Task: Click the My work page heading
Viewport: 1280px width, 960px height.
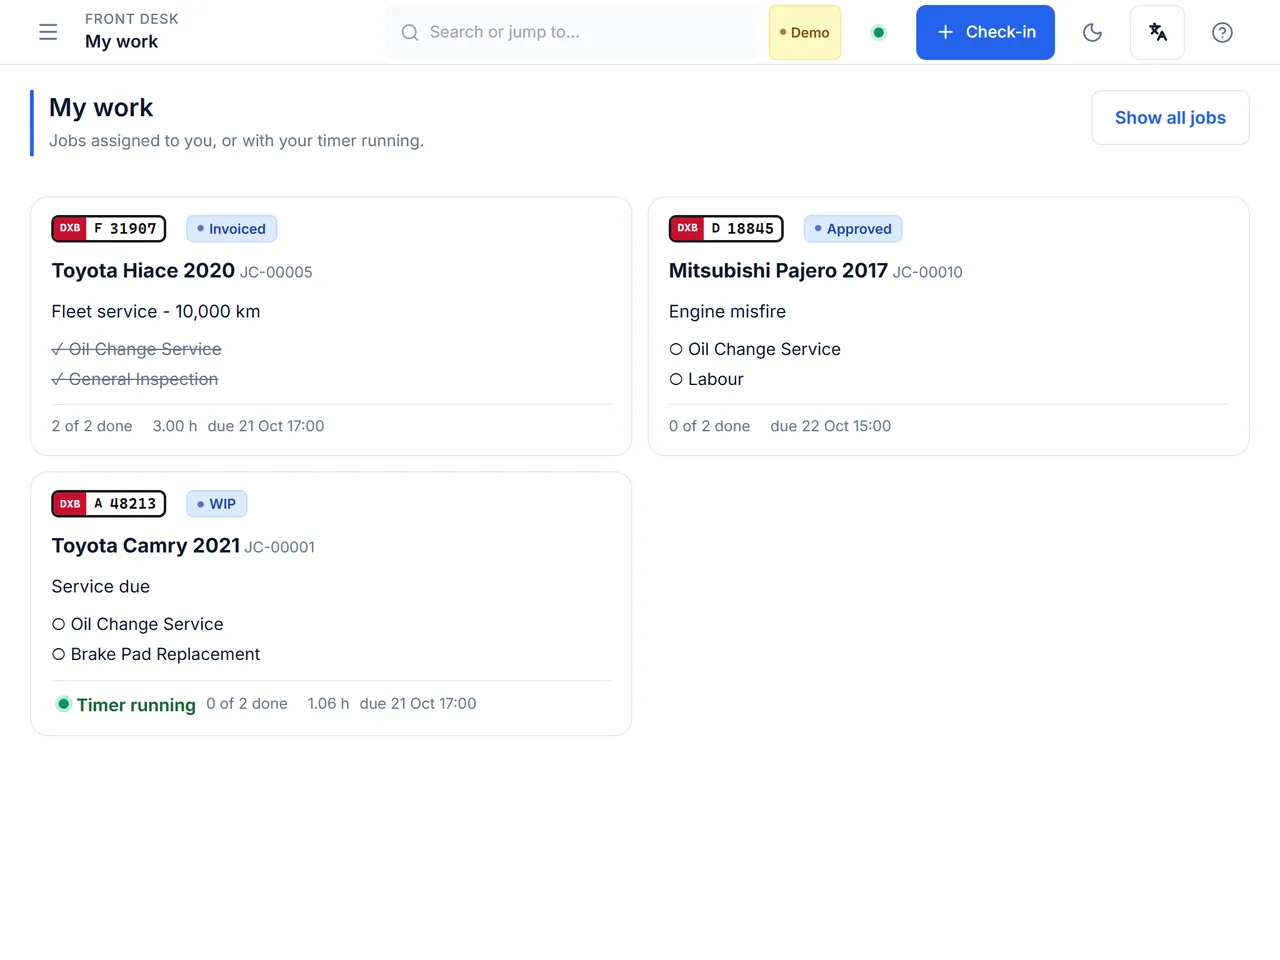Action: pos(101,108)
